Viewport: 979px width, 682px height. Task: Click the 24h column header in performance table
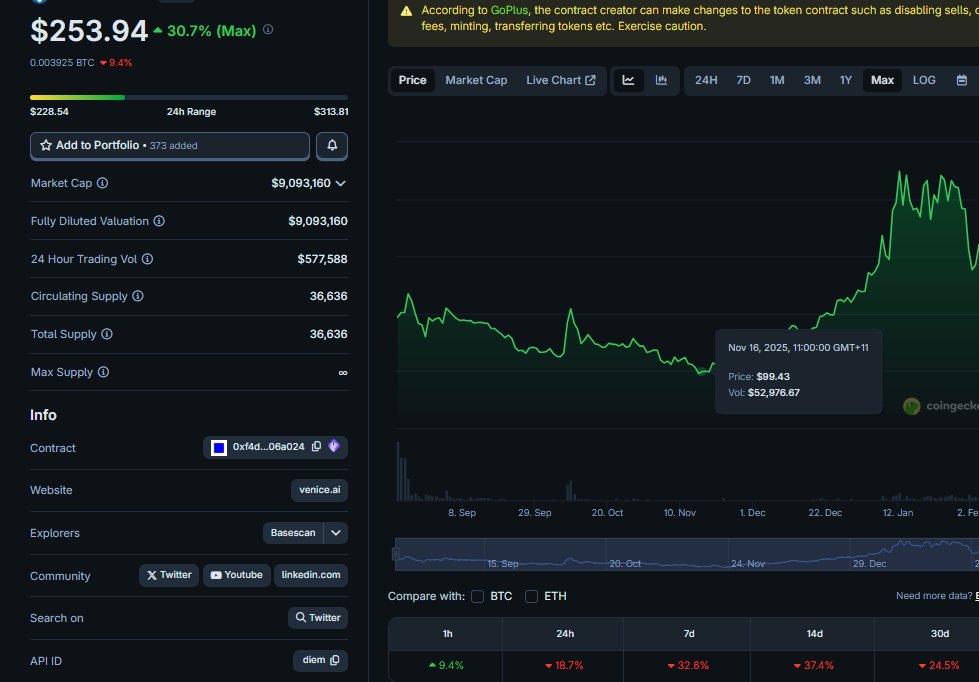565,634
